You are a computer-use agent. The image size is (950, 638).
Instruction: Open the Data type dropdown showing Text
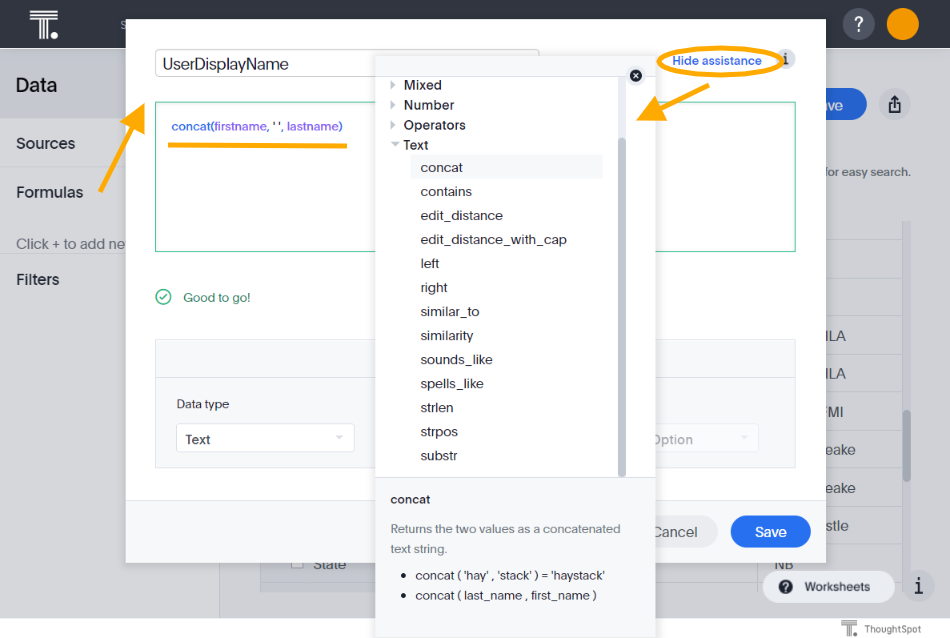(x=264, y=438)
